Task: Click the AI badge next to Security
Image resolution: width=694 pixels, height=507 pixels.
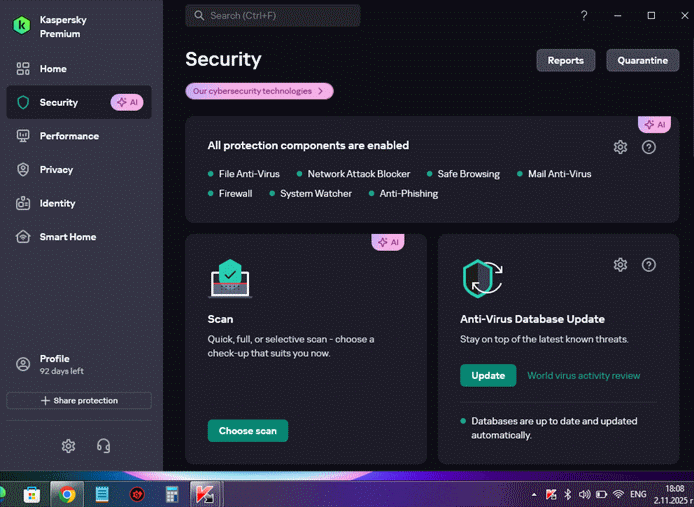Action: coord(127,102)
